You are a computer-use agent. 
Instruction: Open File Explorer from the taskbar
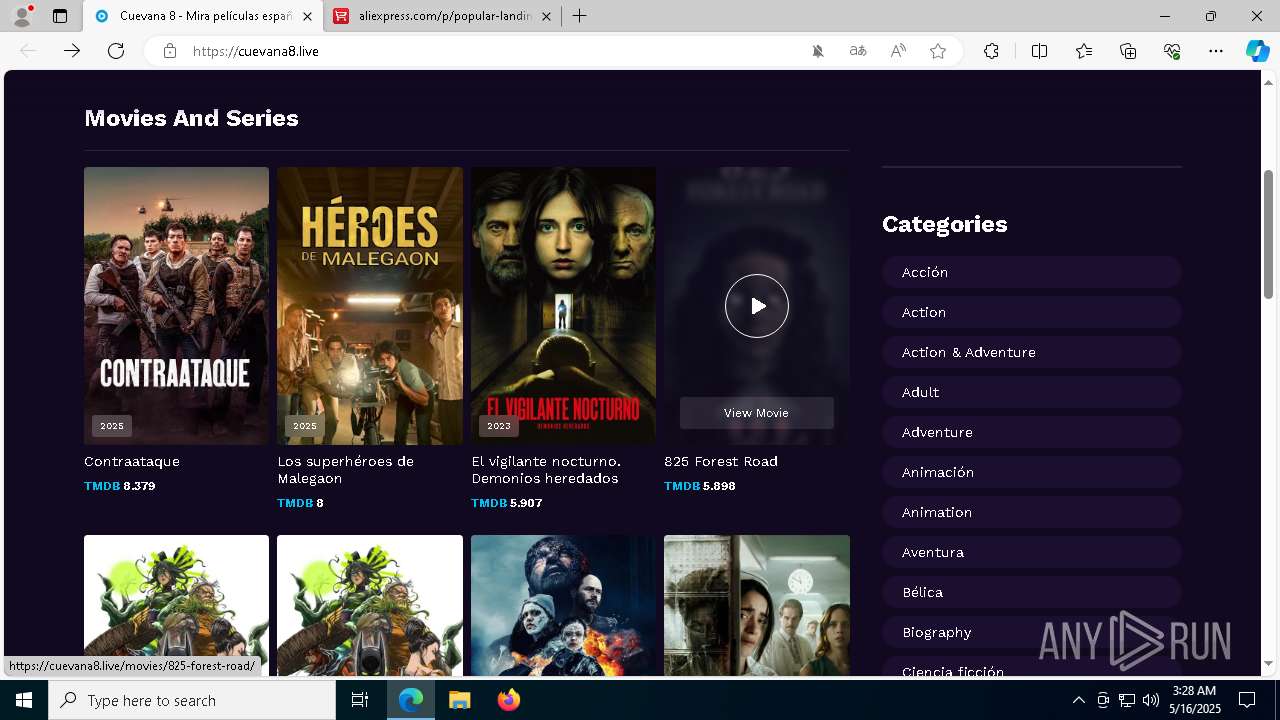tap(459, 700)
